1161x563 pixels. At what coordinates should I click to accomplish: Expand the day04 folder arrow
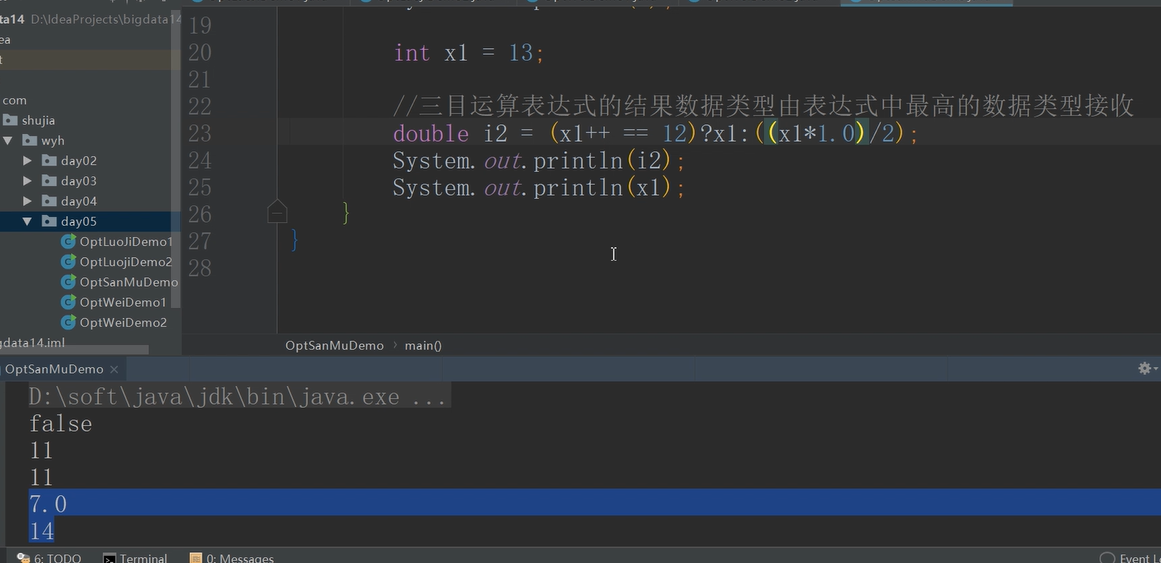tap(27, 201)
